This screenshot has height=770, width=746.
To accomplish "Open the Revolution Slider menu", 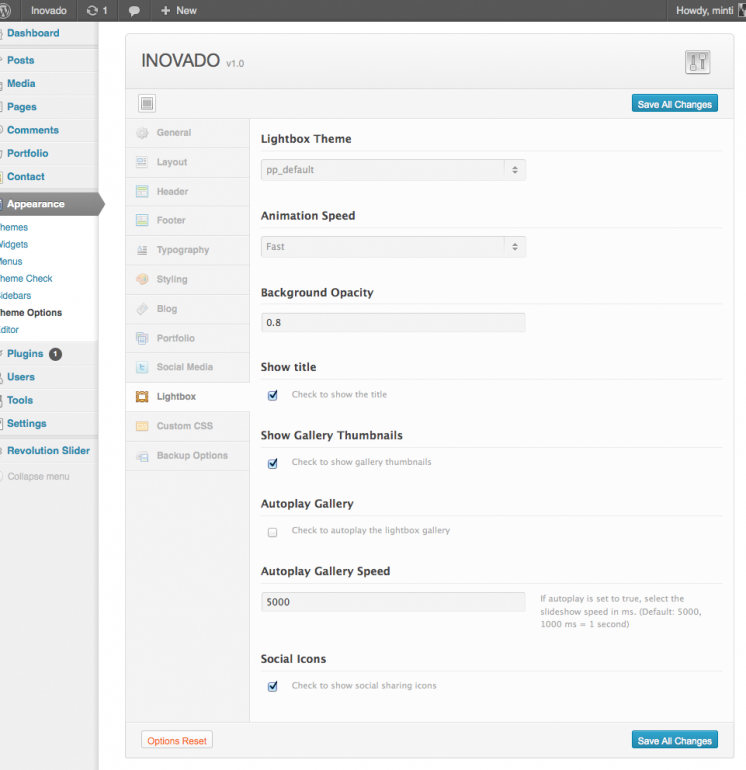I will click(48, 450).
